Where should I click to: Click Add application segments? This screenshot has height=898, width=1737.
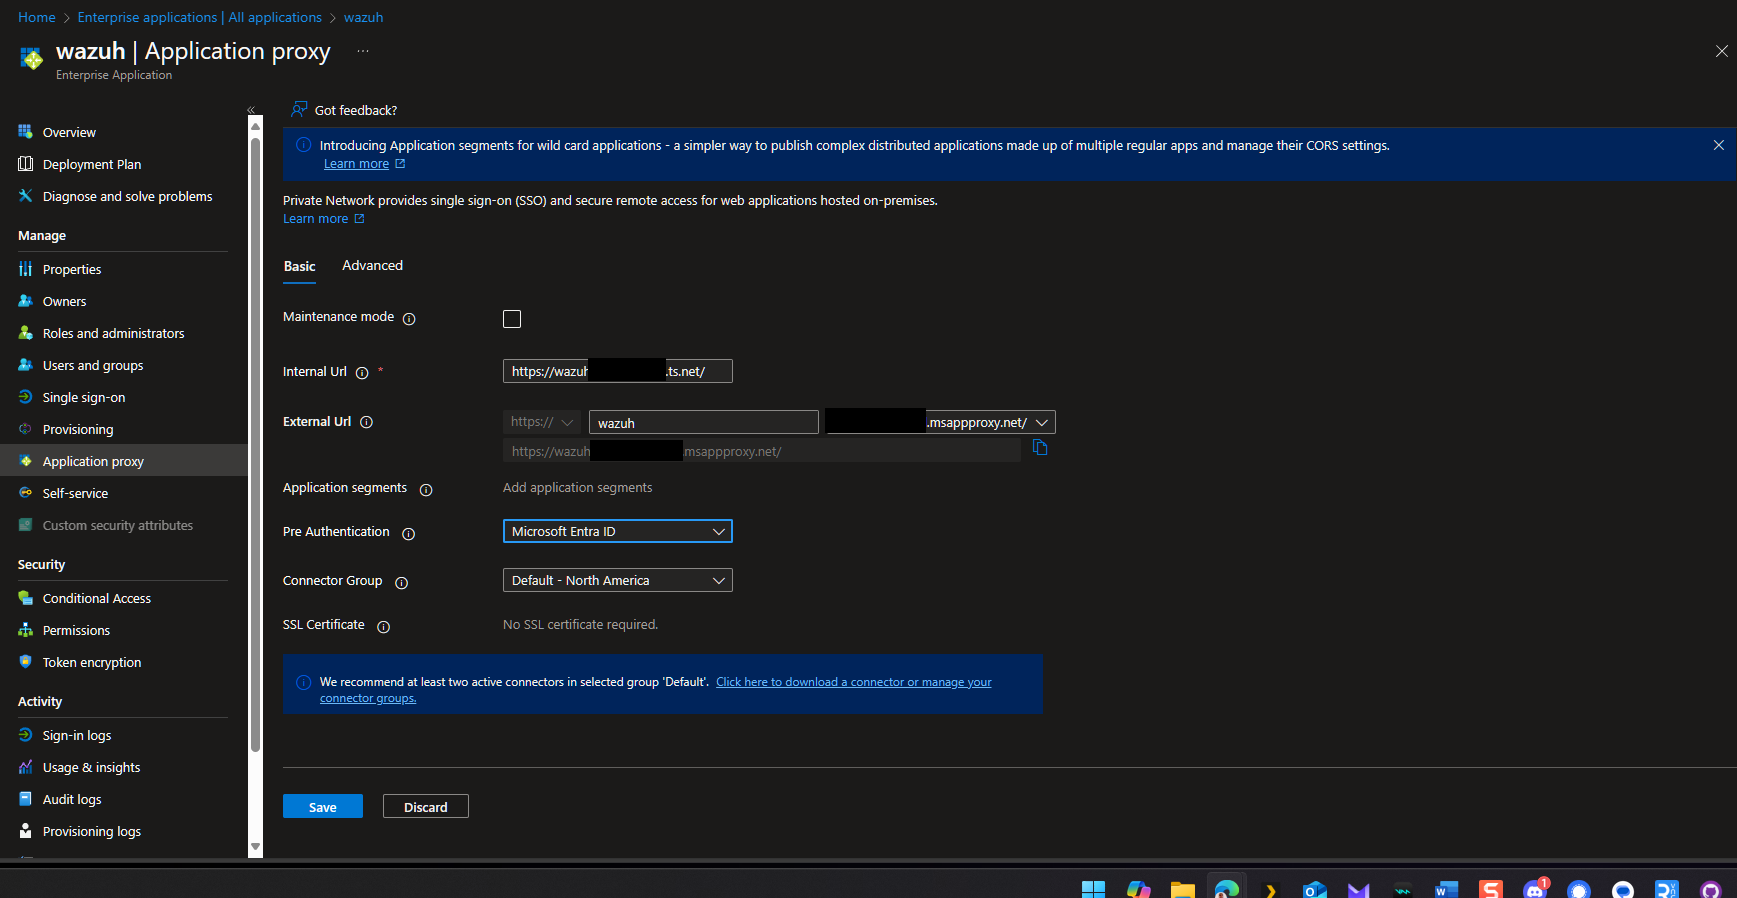[x=578, y=487]
